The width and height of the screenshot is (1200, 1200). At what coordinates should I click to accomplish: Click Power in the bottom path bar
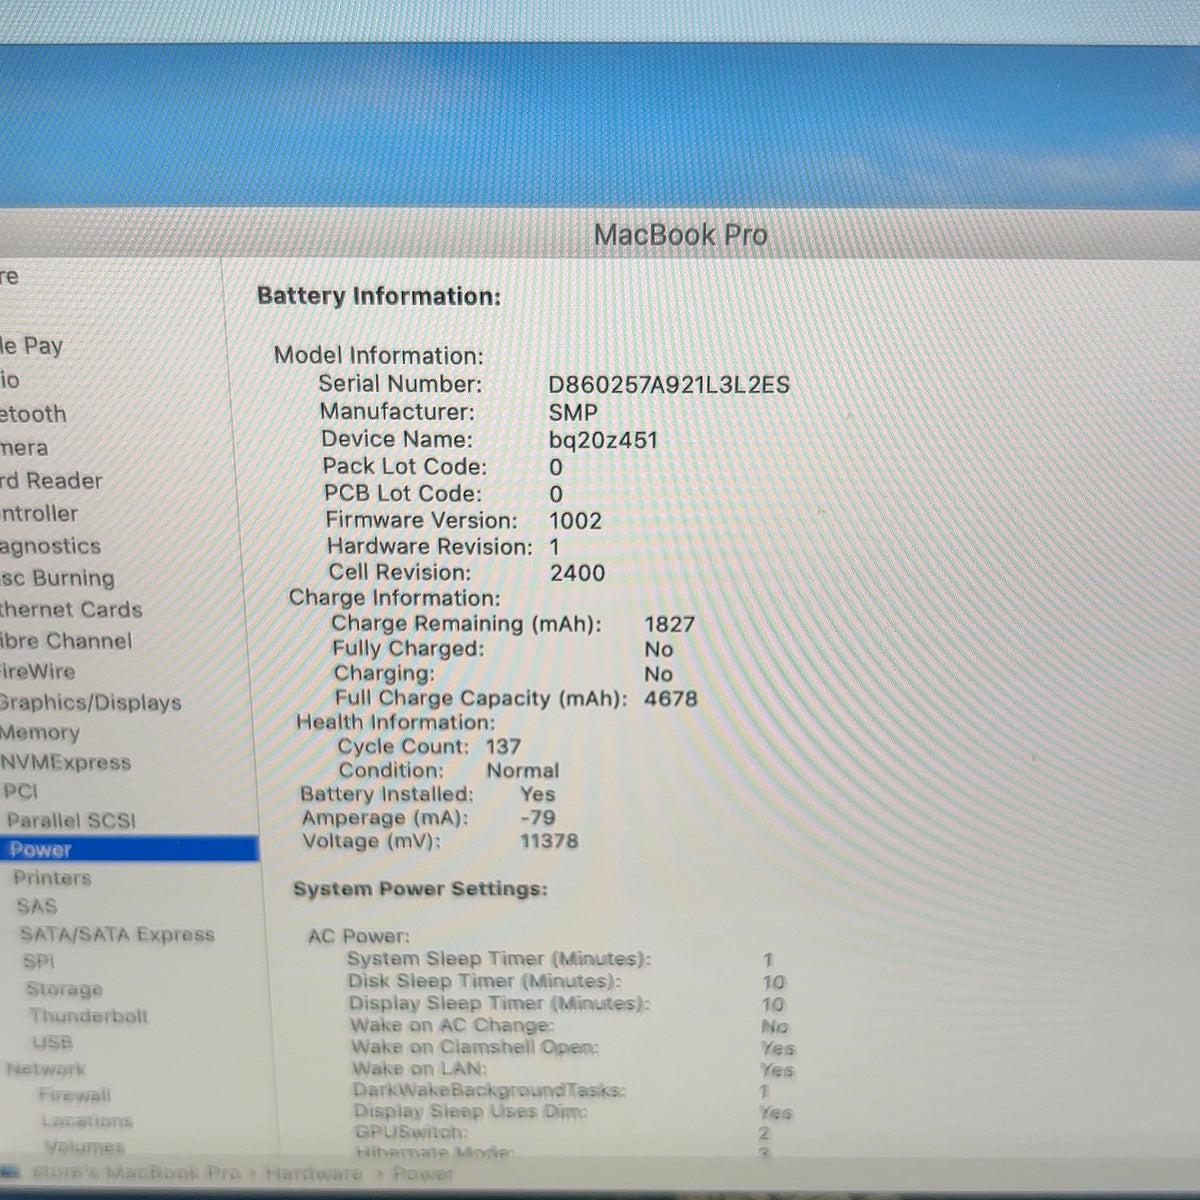pyautogui.click(x=423, y=1173)
